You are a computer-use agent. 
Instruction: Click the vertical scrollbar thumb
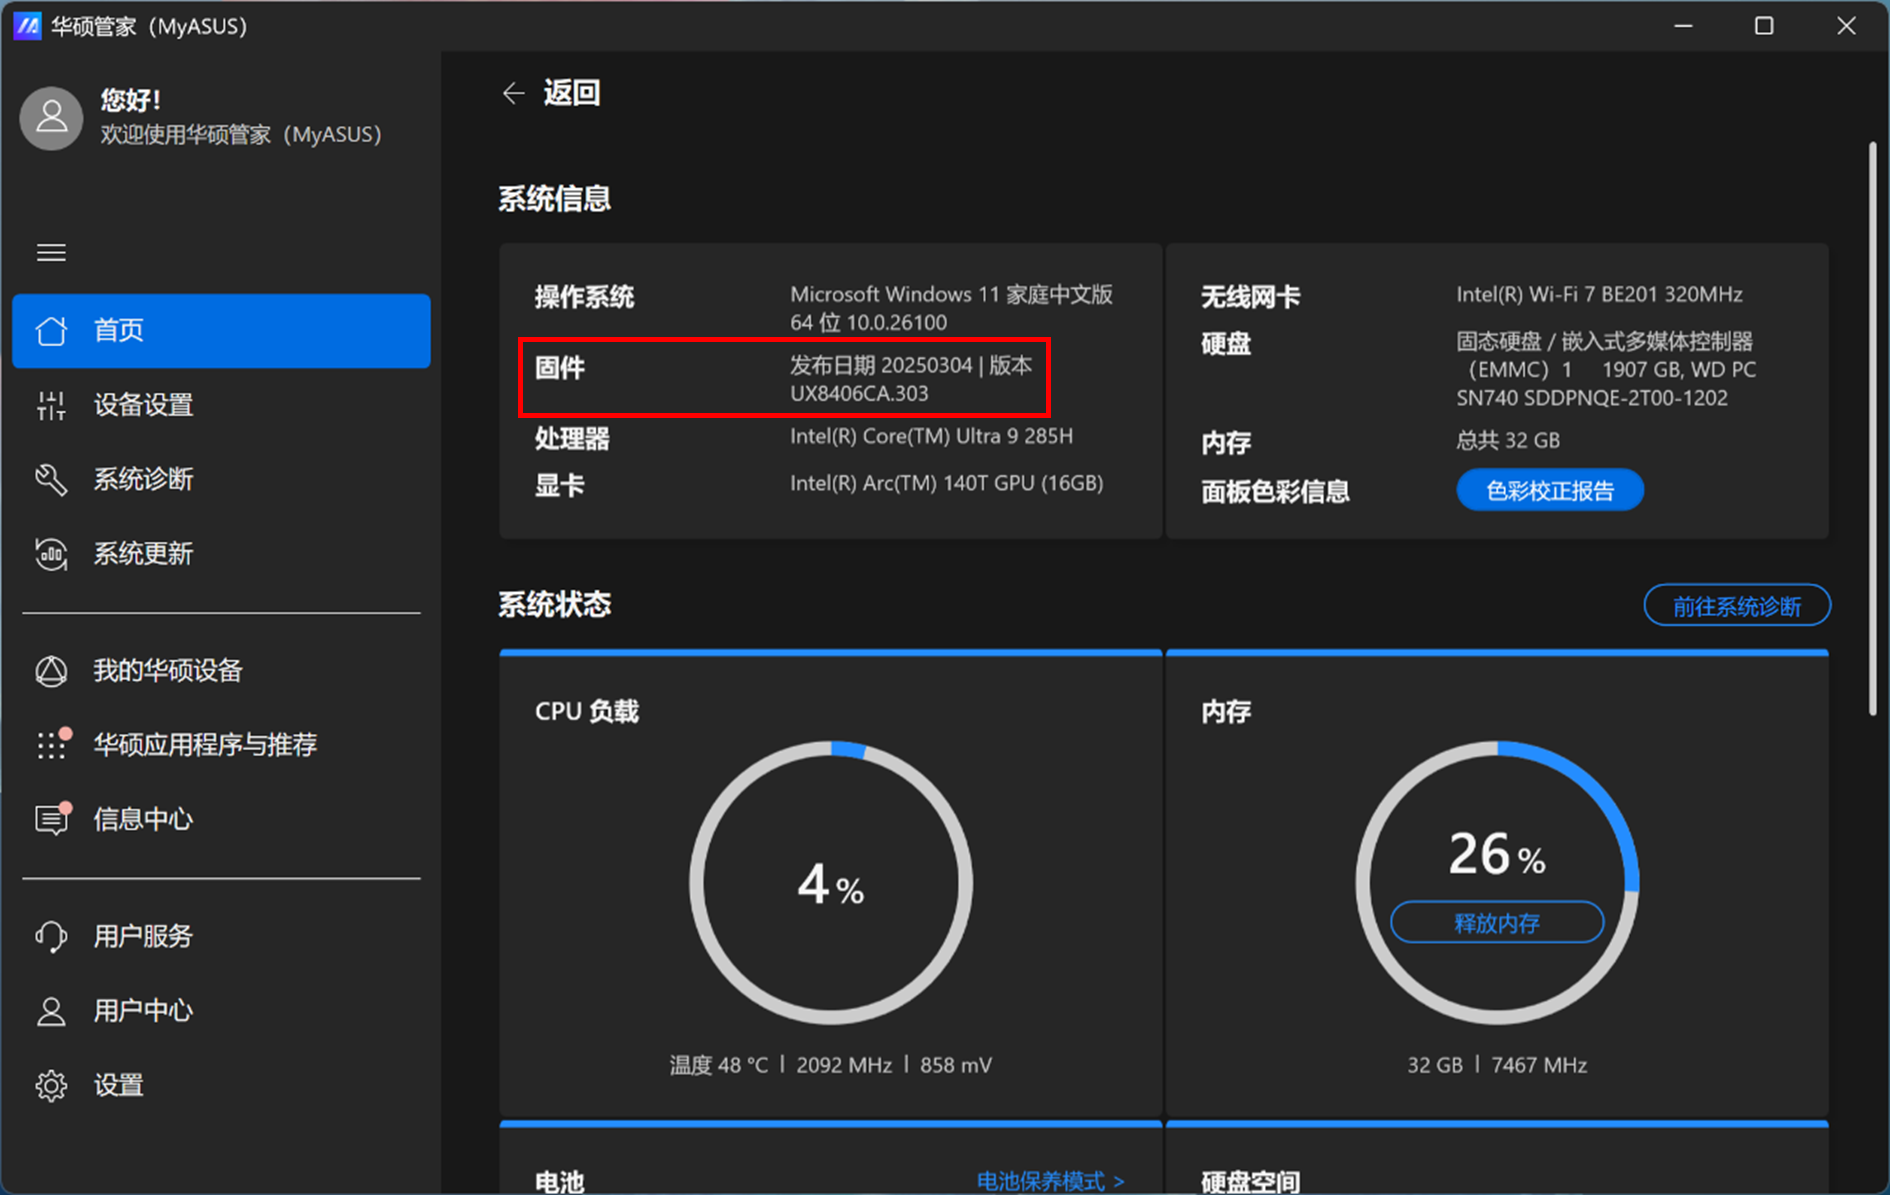click(1872, 429)
